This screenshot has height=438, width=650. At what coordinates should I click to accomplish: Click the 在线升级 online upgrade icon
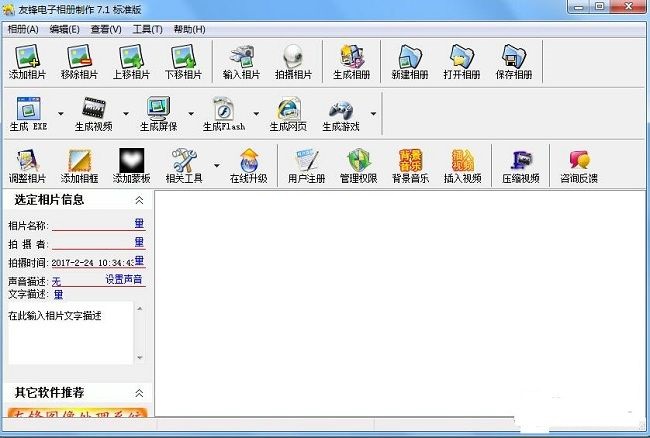coord(249,166)
